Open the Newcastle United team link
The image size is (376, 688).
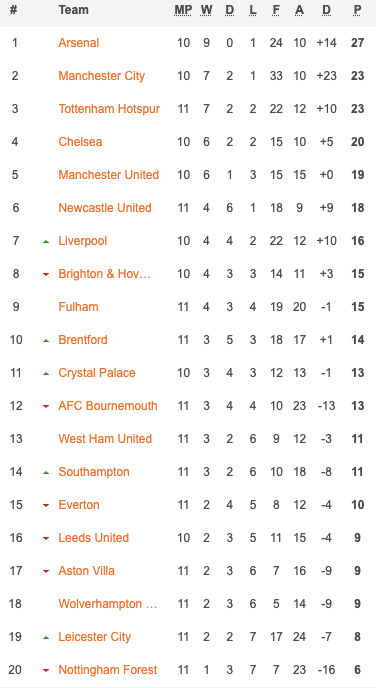point(105,208)
